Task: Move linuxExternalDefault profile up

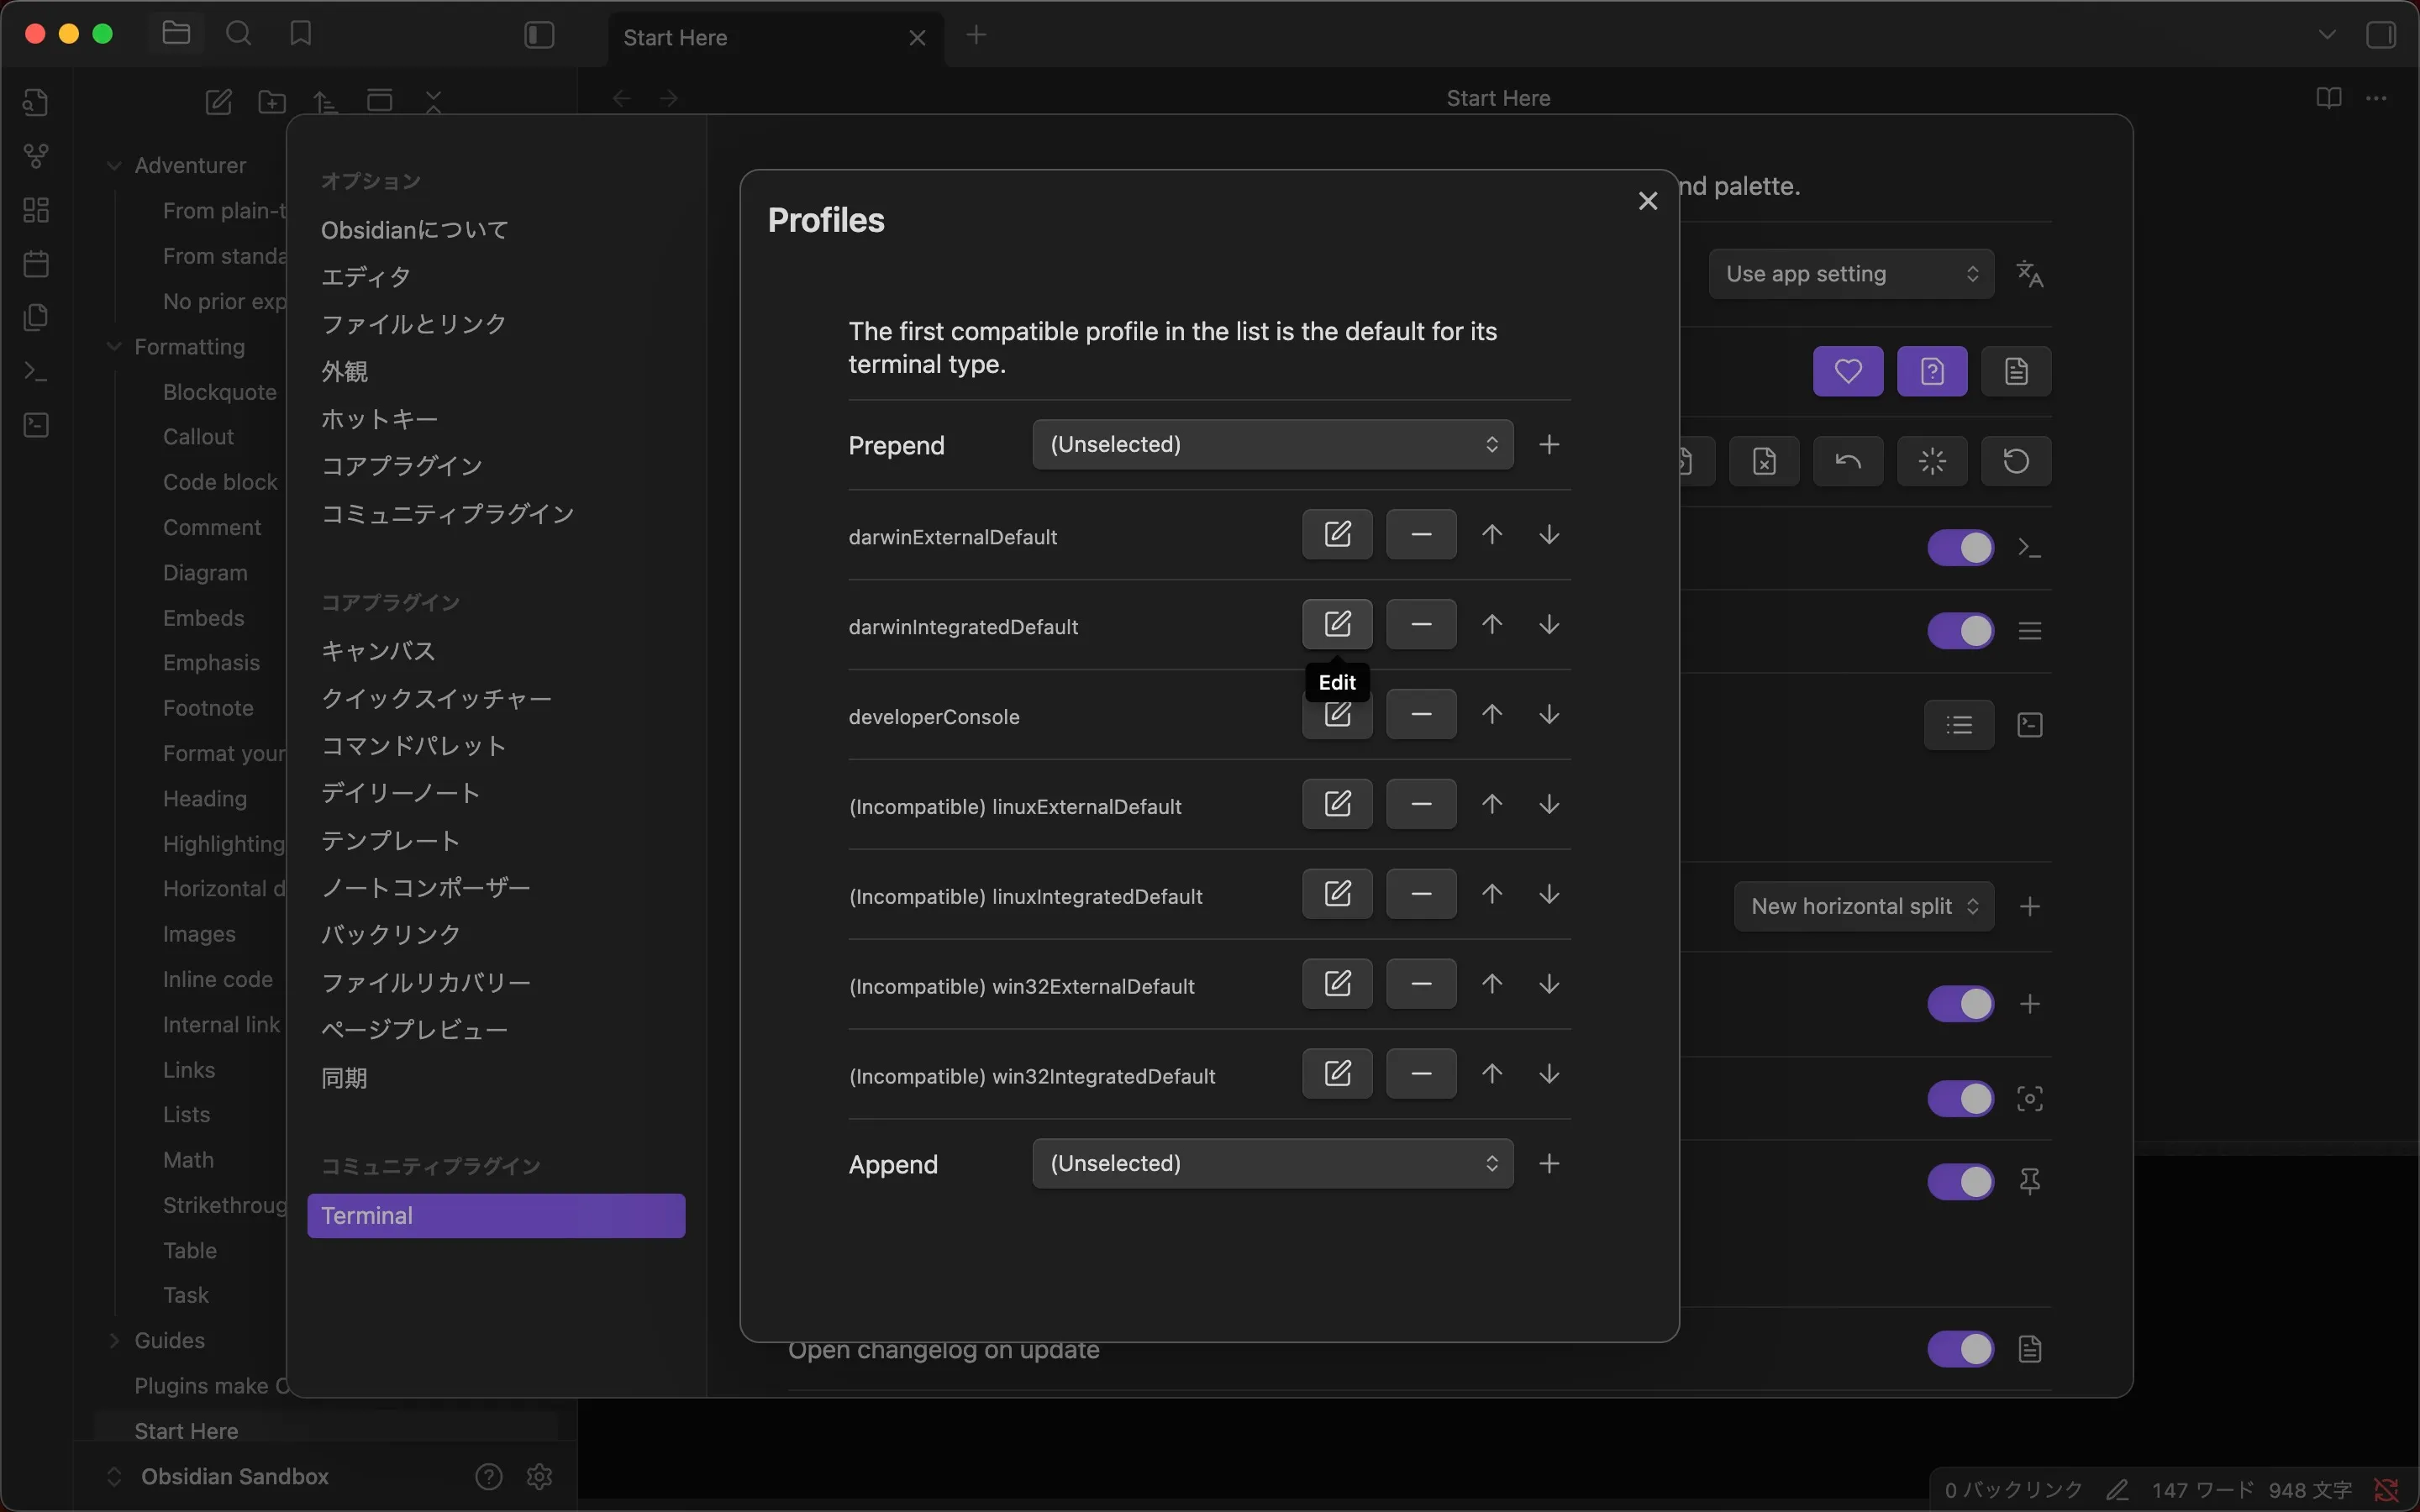Action: pyautogui.click(x=1492, y=804)
